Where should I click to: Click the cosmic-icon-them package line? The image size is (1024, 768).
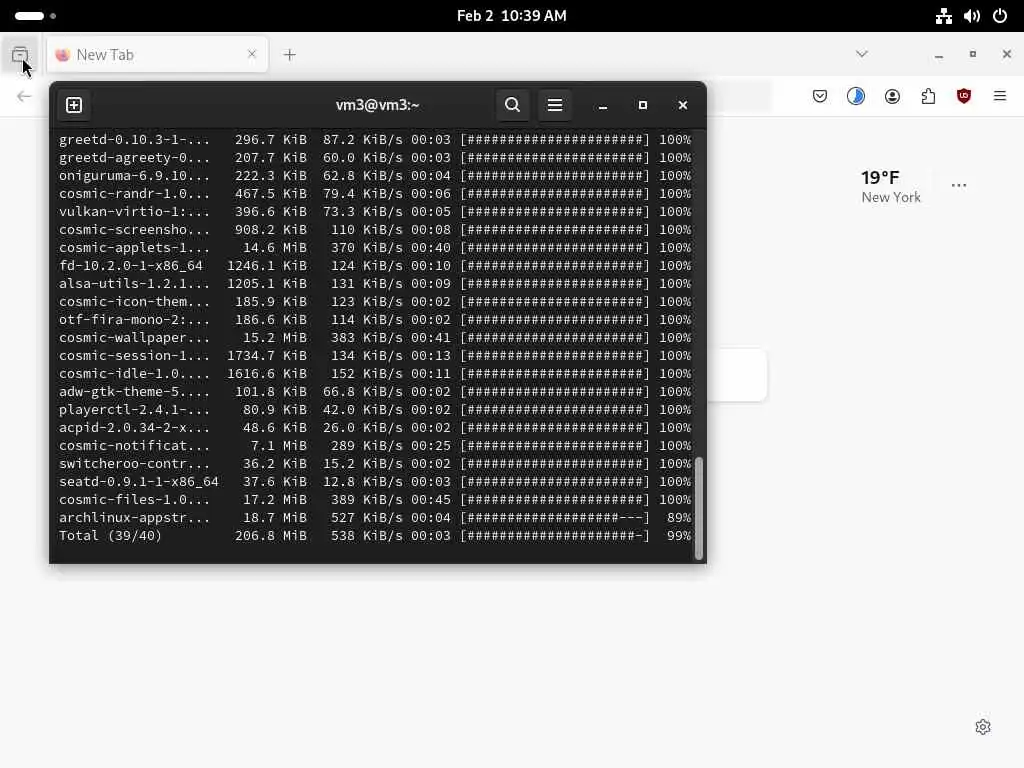click(x=375, y=302)
